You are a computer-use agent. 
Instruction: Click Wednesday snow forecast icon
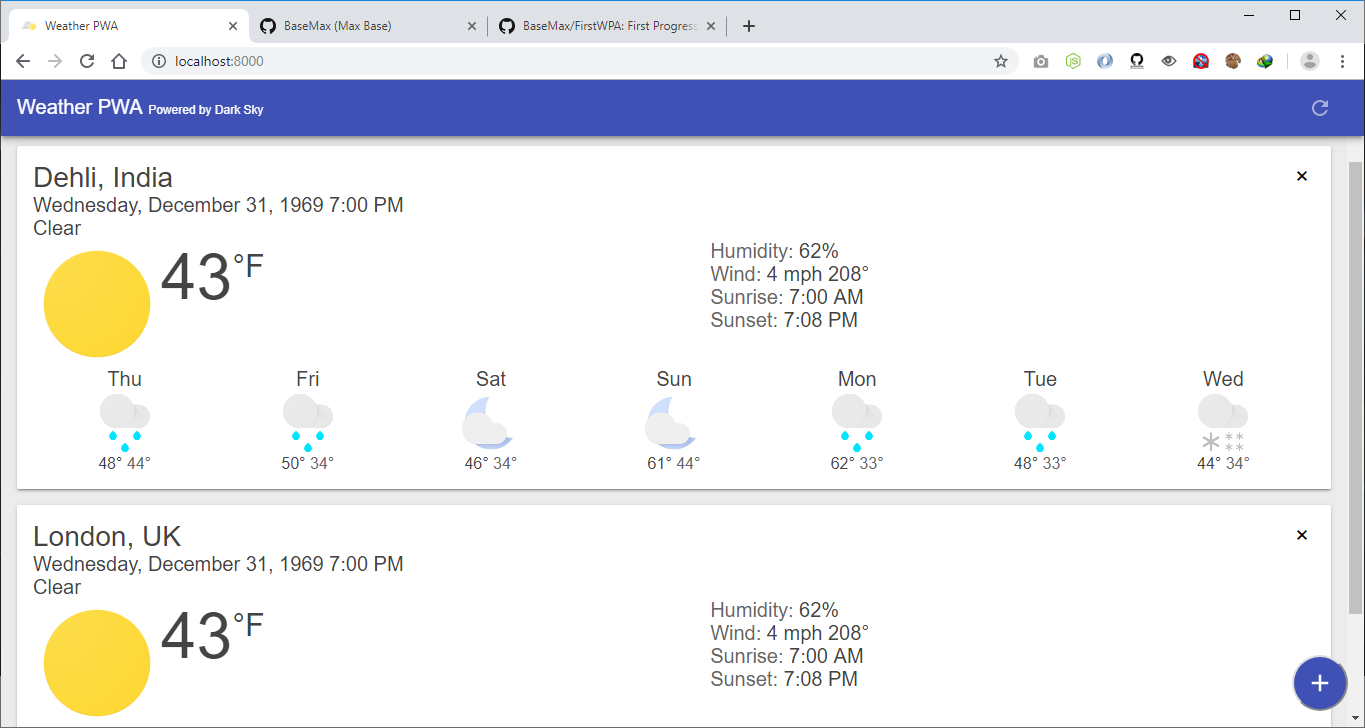[1223, 422]
